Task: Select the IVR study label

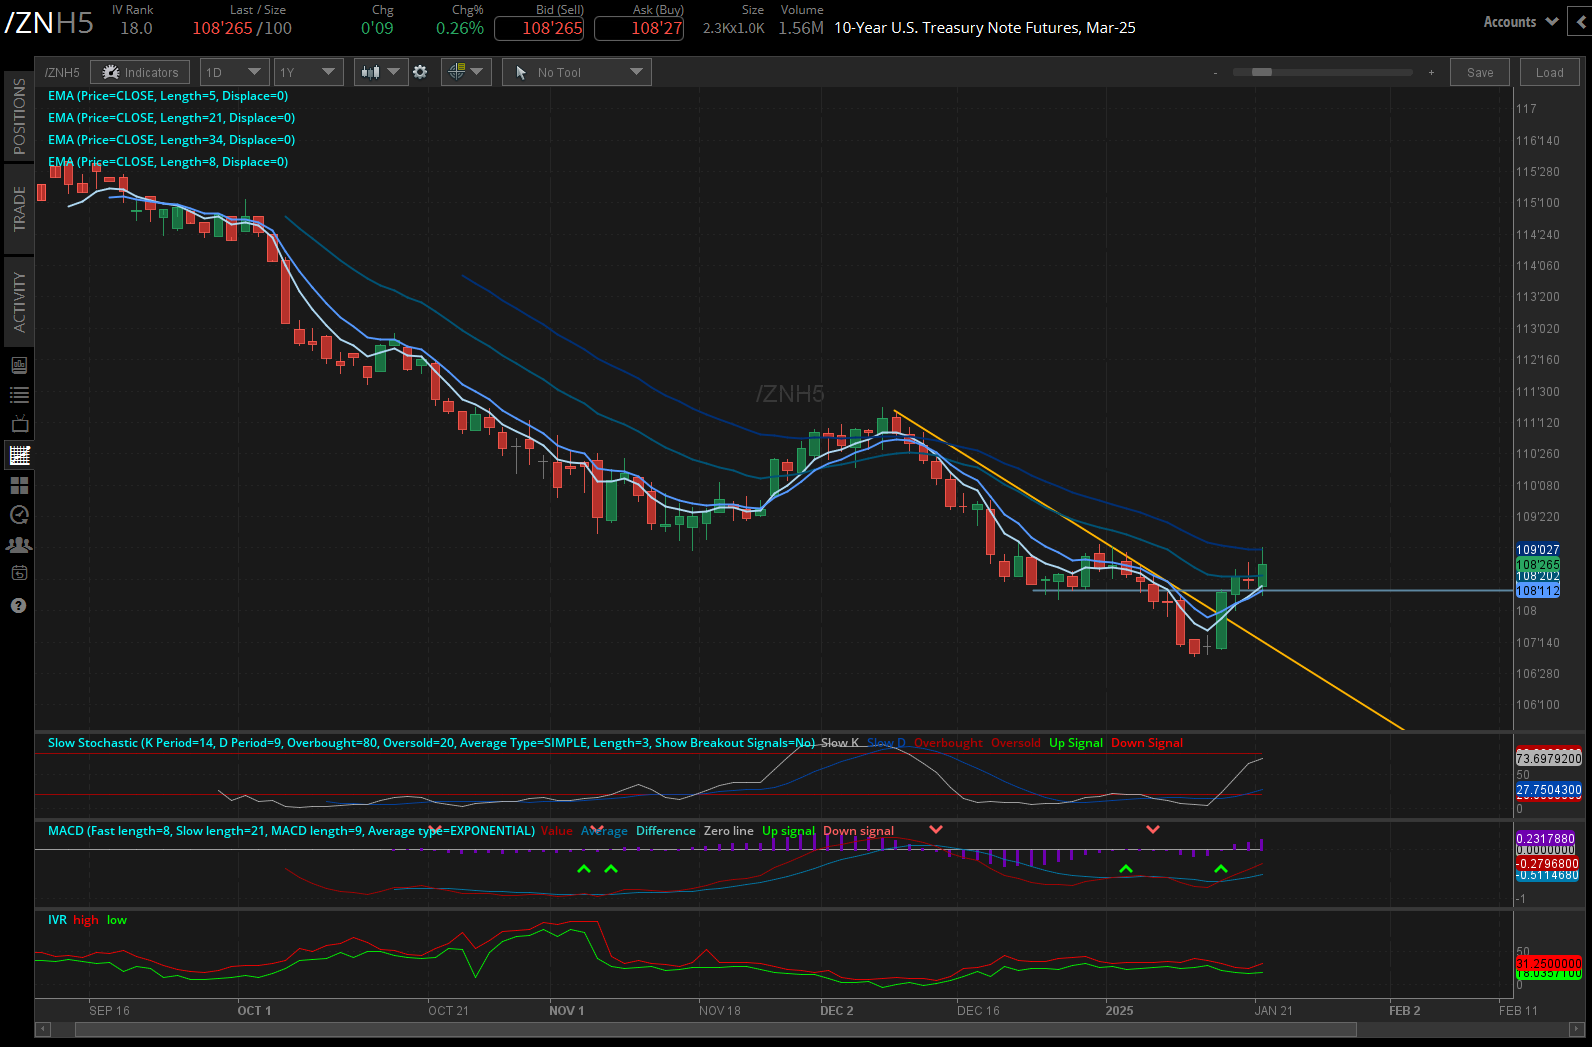Action: 57,920
